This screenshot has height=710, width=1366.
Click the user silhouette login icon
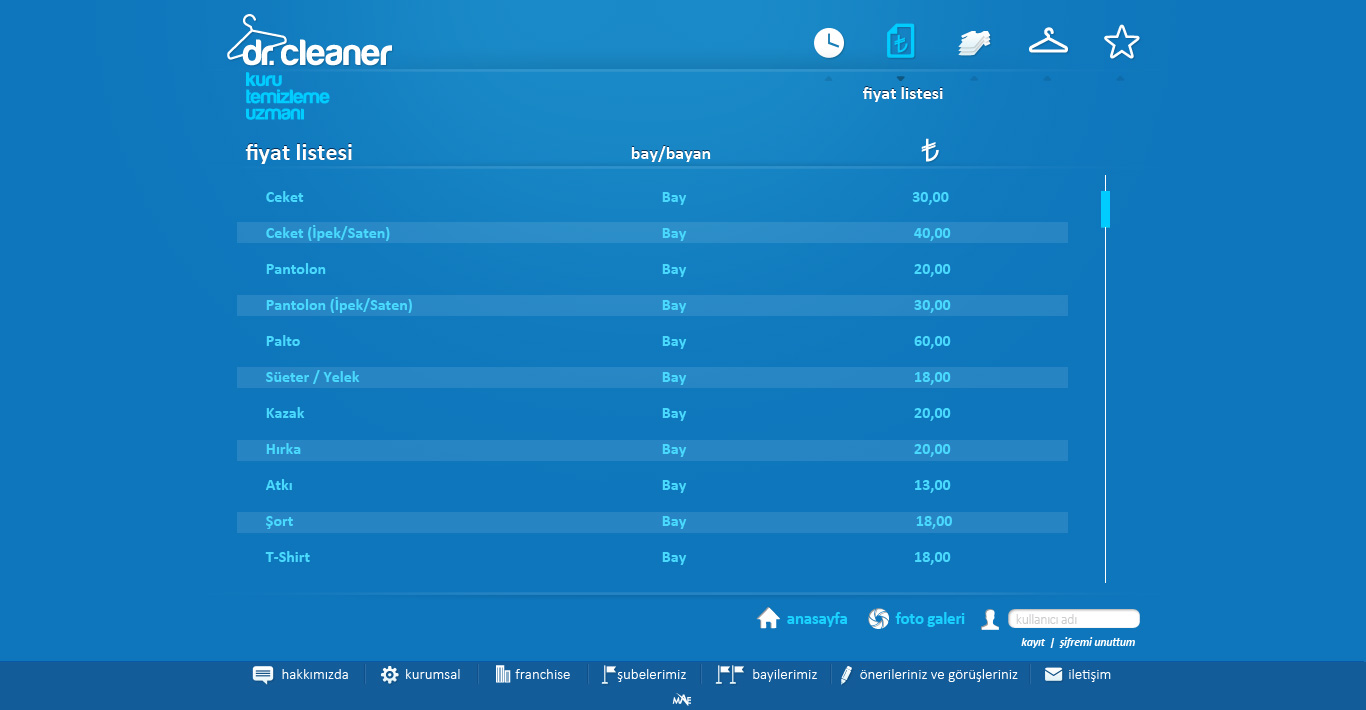coord(990,620)
